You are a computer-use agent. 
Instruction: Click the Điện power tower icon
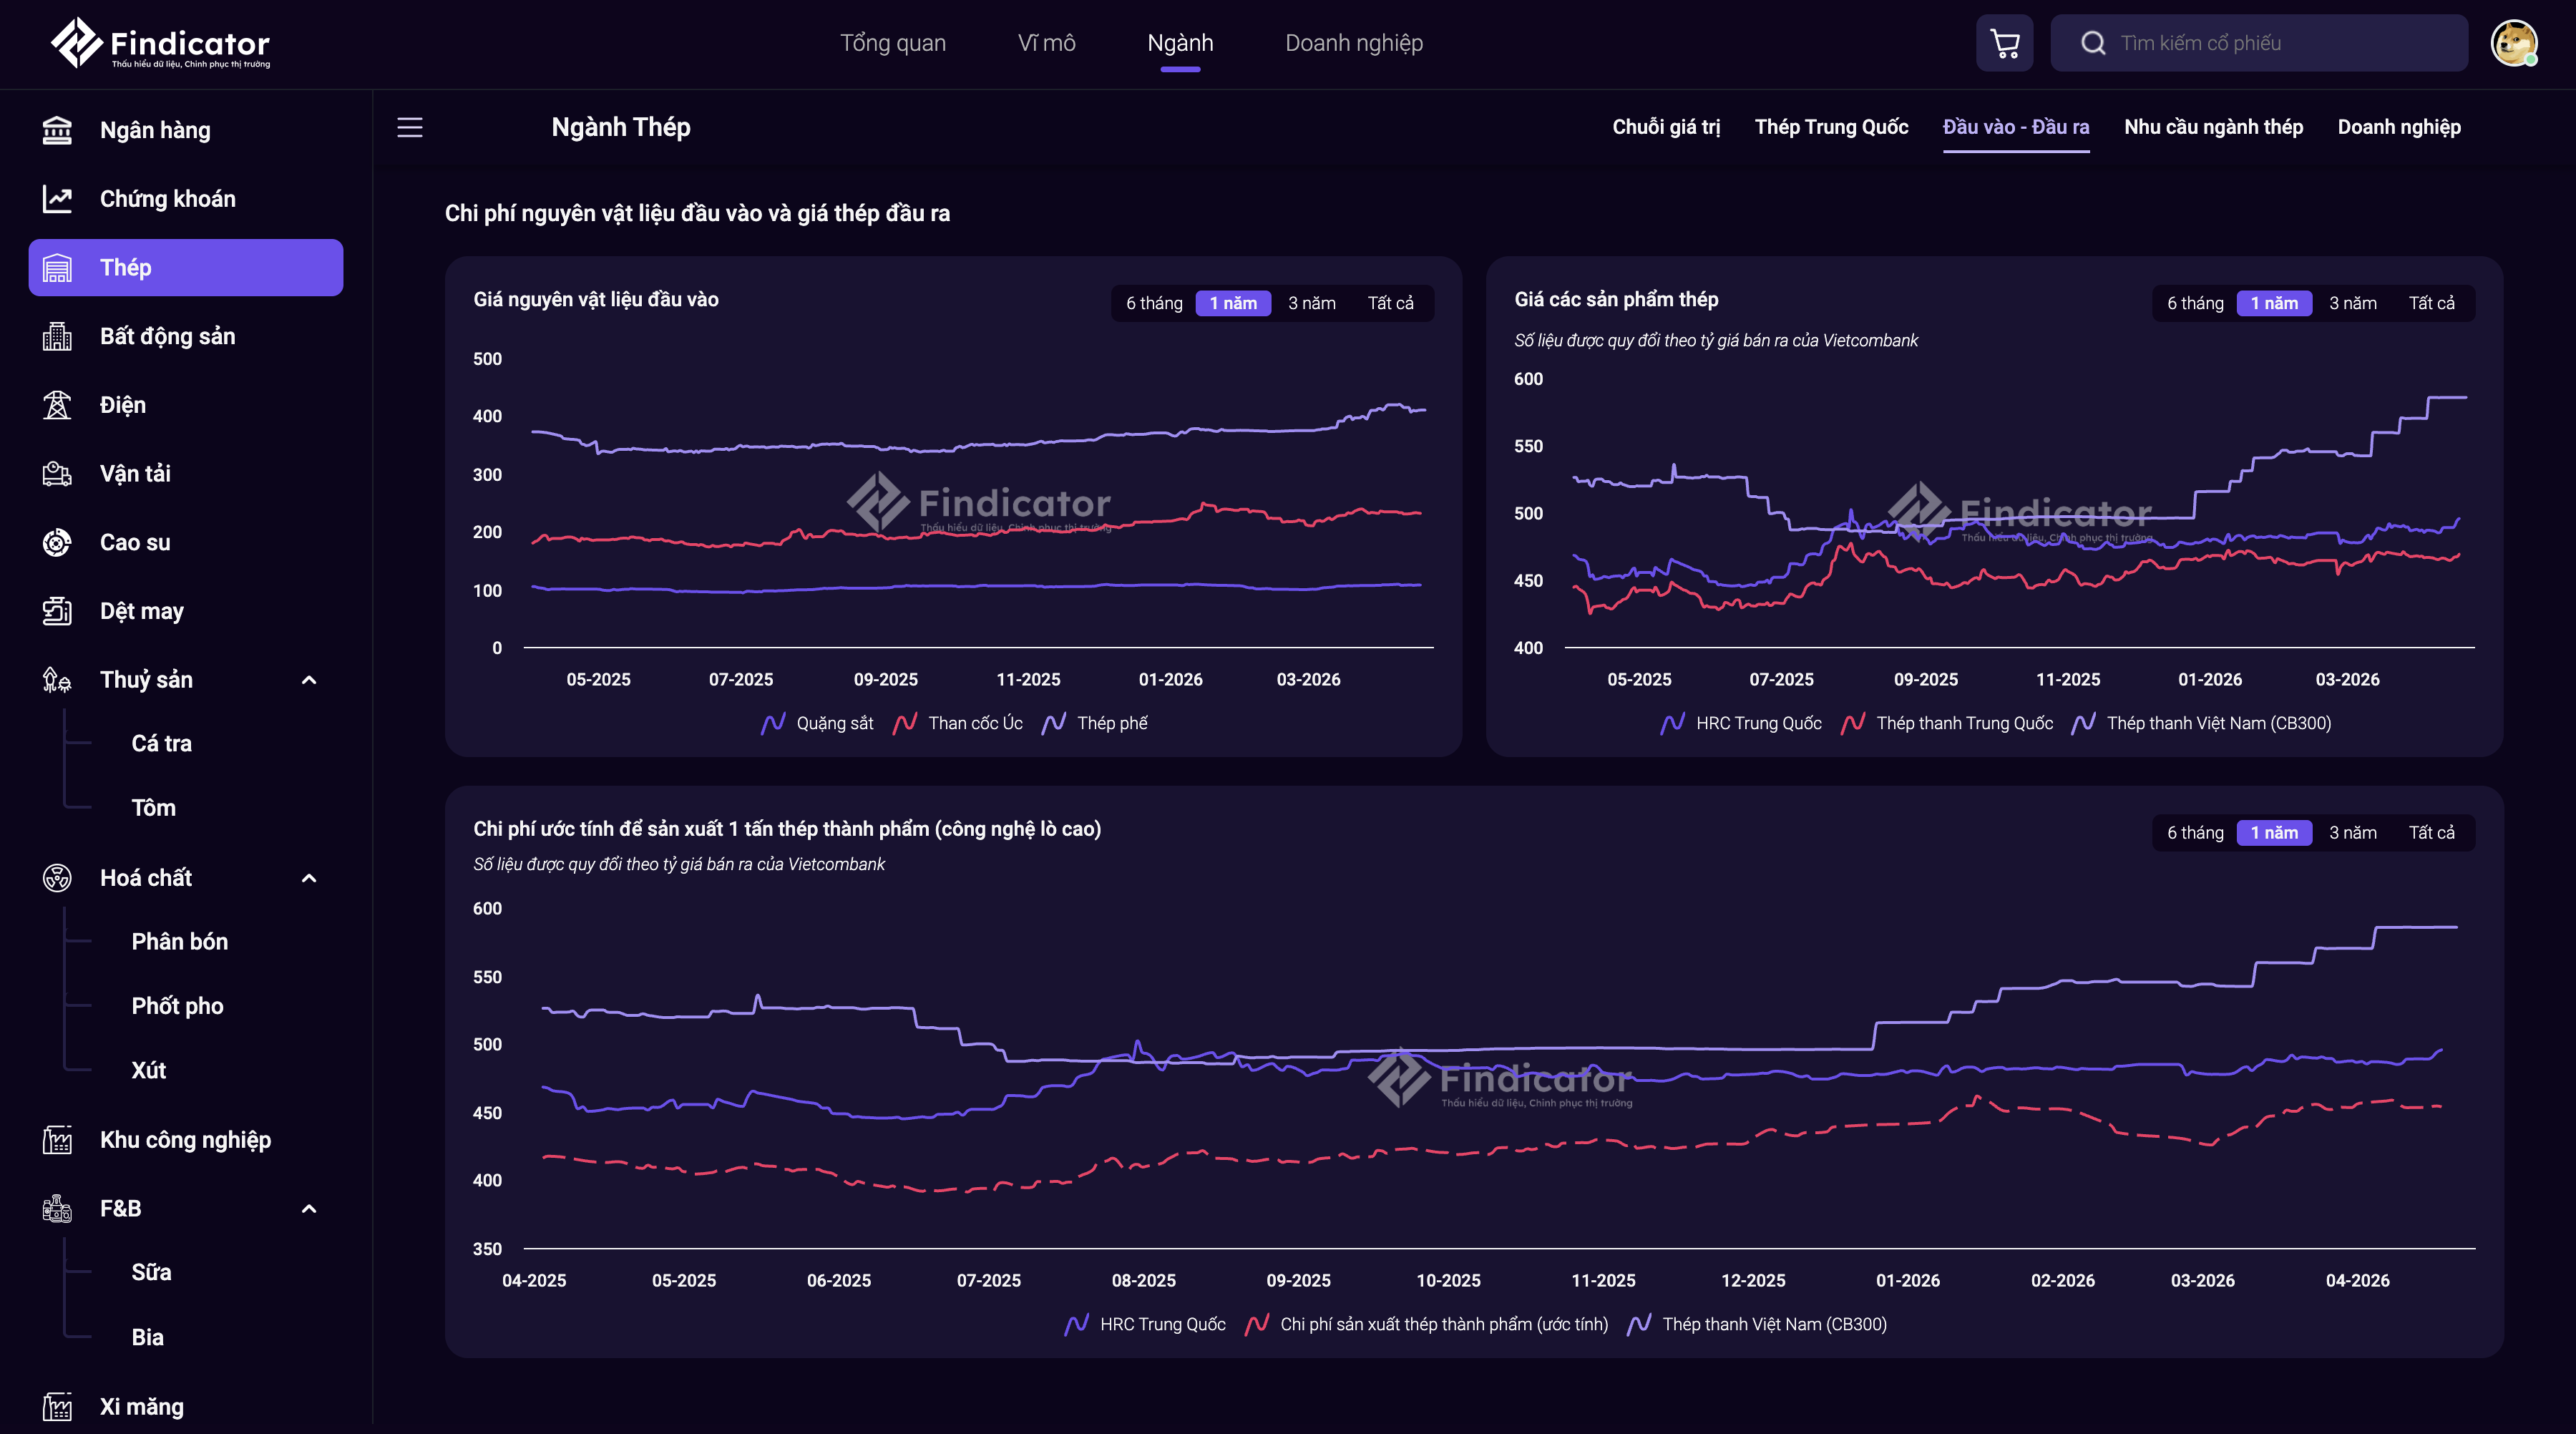[x=57, y=405]
